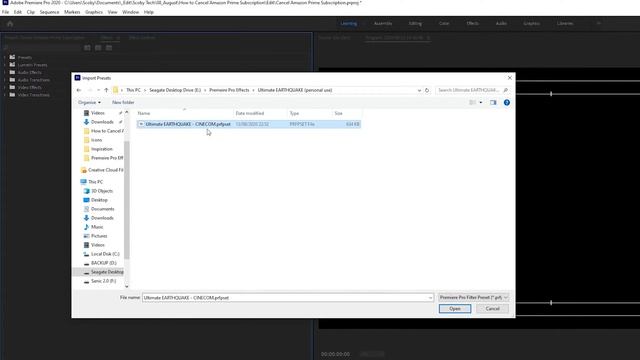Open the file type filter dropdown
Screen dimensions: 640x360
tap(473, 298)
